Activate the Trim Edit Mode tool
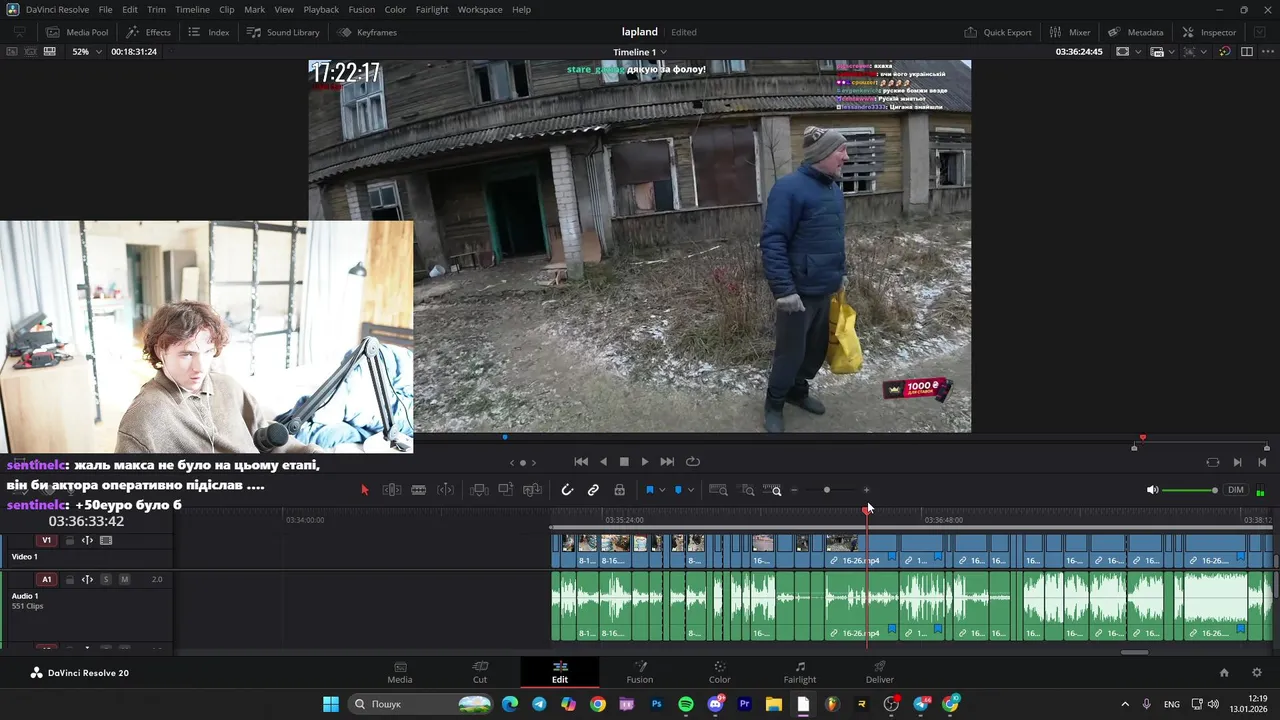Image resolution: width=1280 pixels, height=720 pixels. pos(392,490)
